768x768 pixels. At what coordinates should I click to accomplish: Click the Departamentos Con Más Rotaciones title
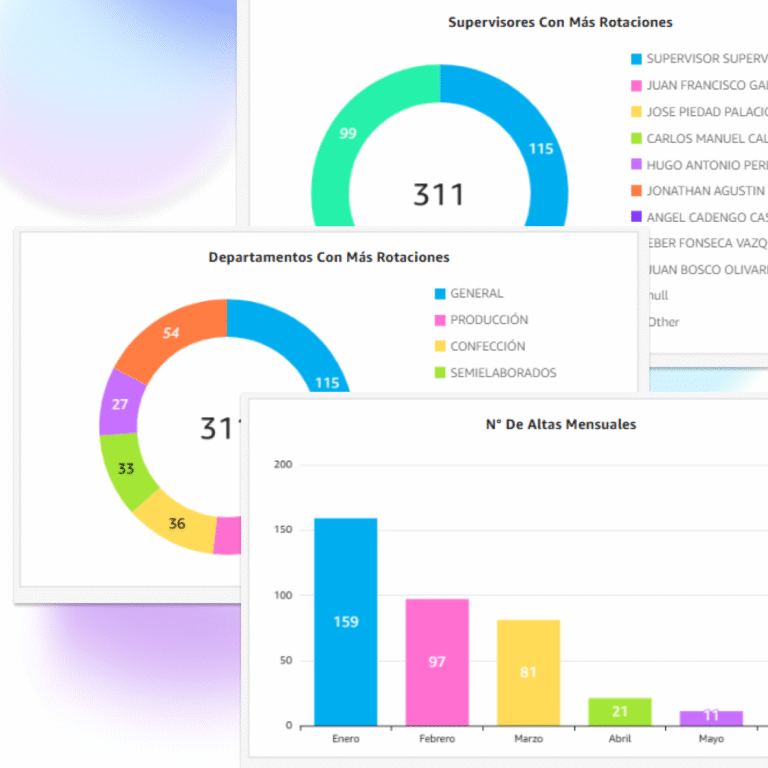(329, 257)
